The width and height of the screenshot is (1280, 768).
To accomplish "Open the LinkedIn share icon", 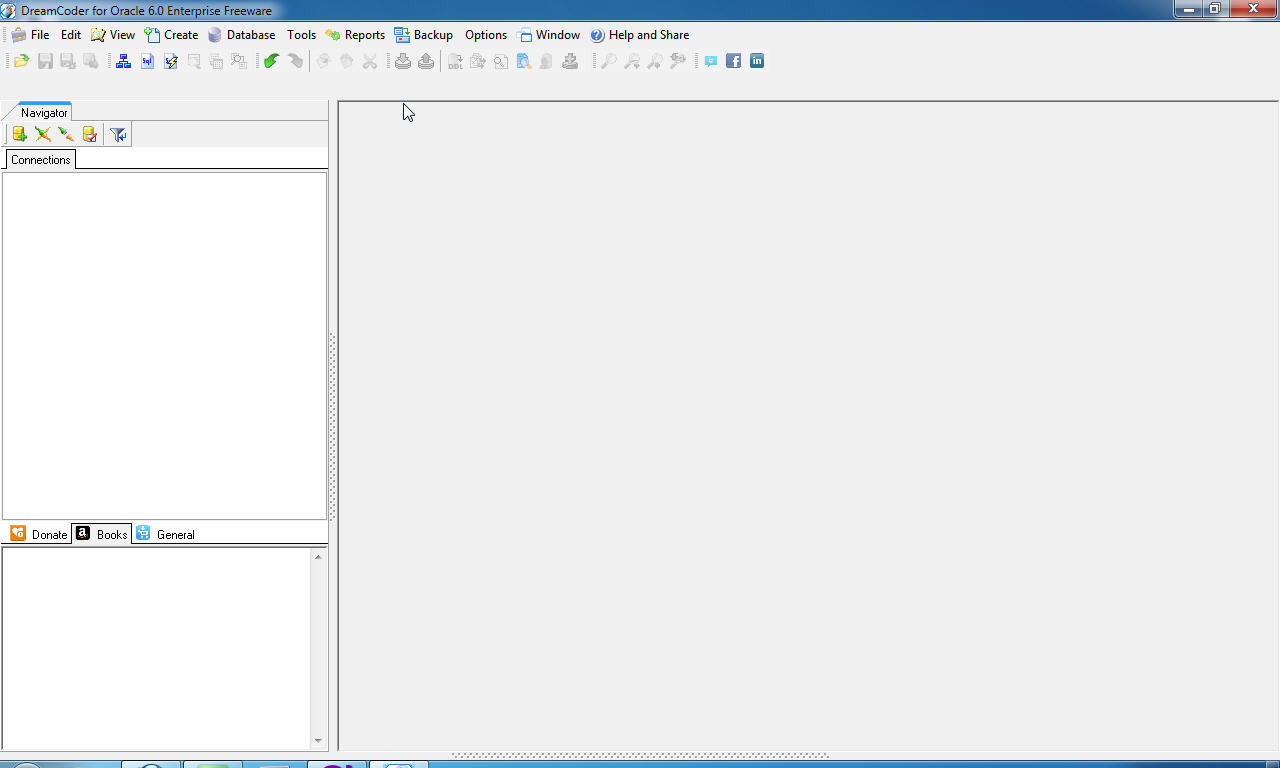I will tap(757, 61).
